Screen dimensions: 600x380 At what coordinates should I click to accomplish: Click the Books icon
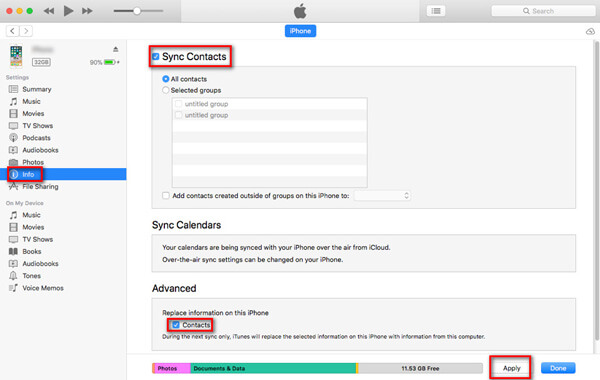point(13,251)
